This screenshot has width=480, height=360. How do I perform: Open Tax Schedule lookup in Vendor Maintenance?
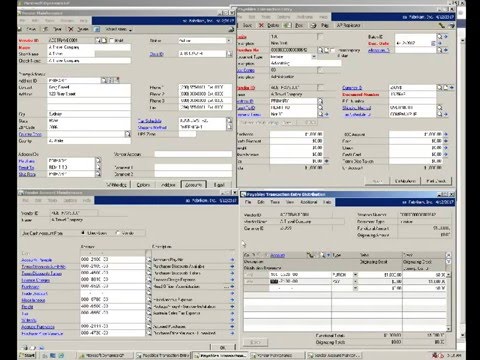point(229,121)
